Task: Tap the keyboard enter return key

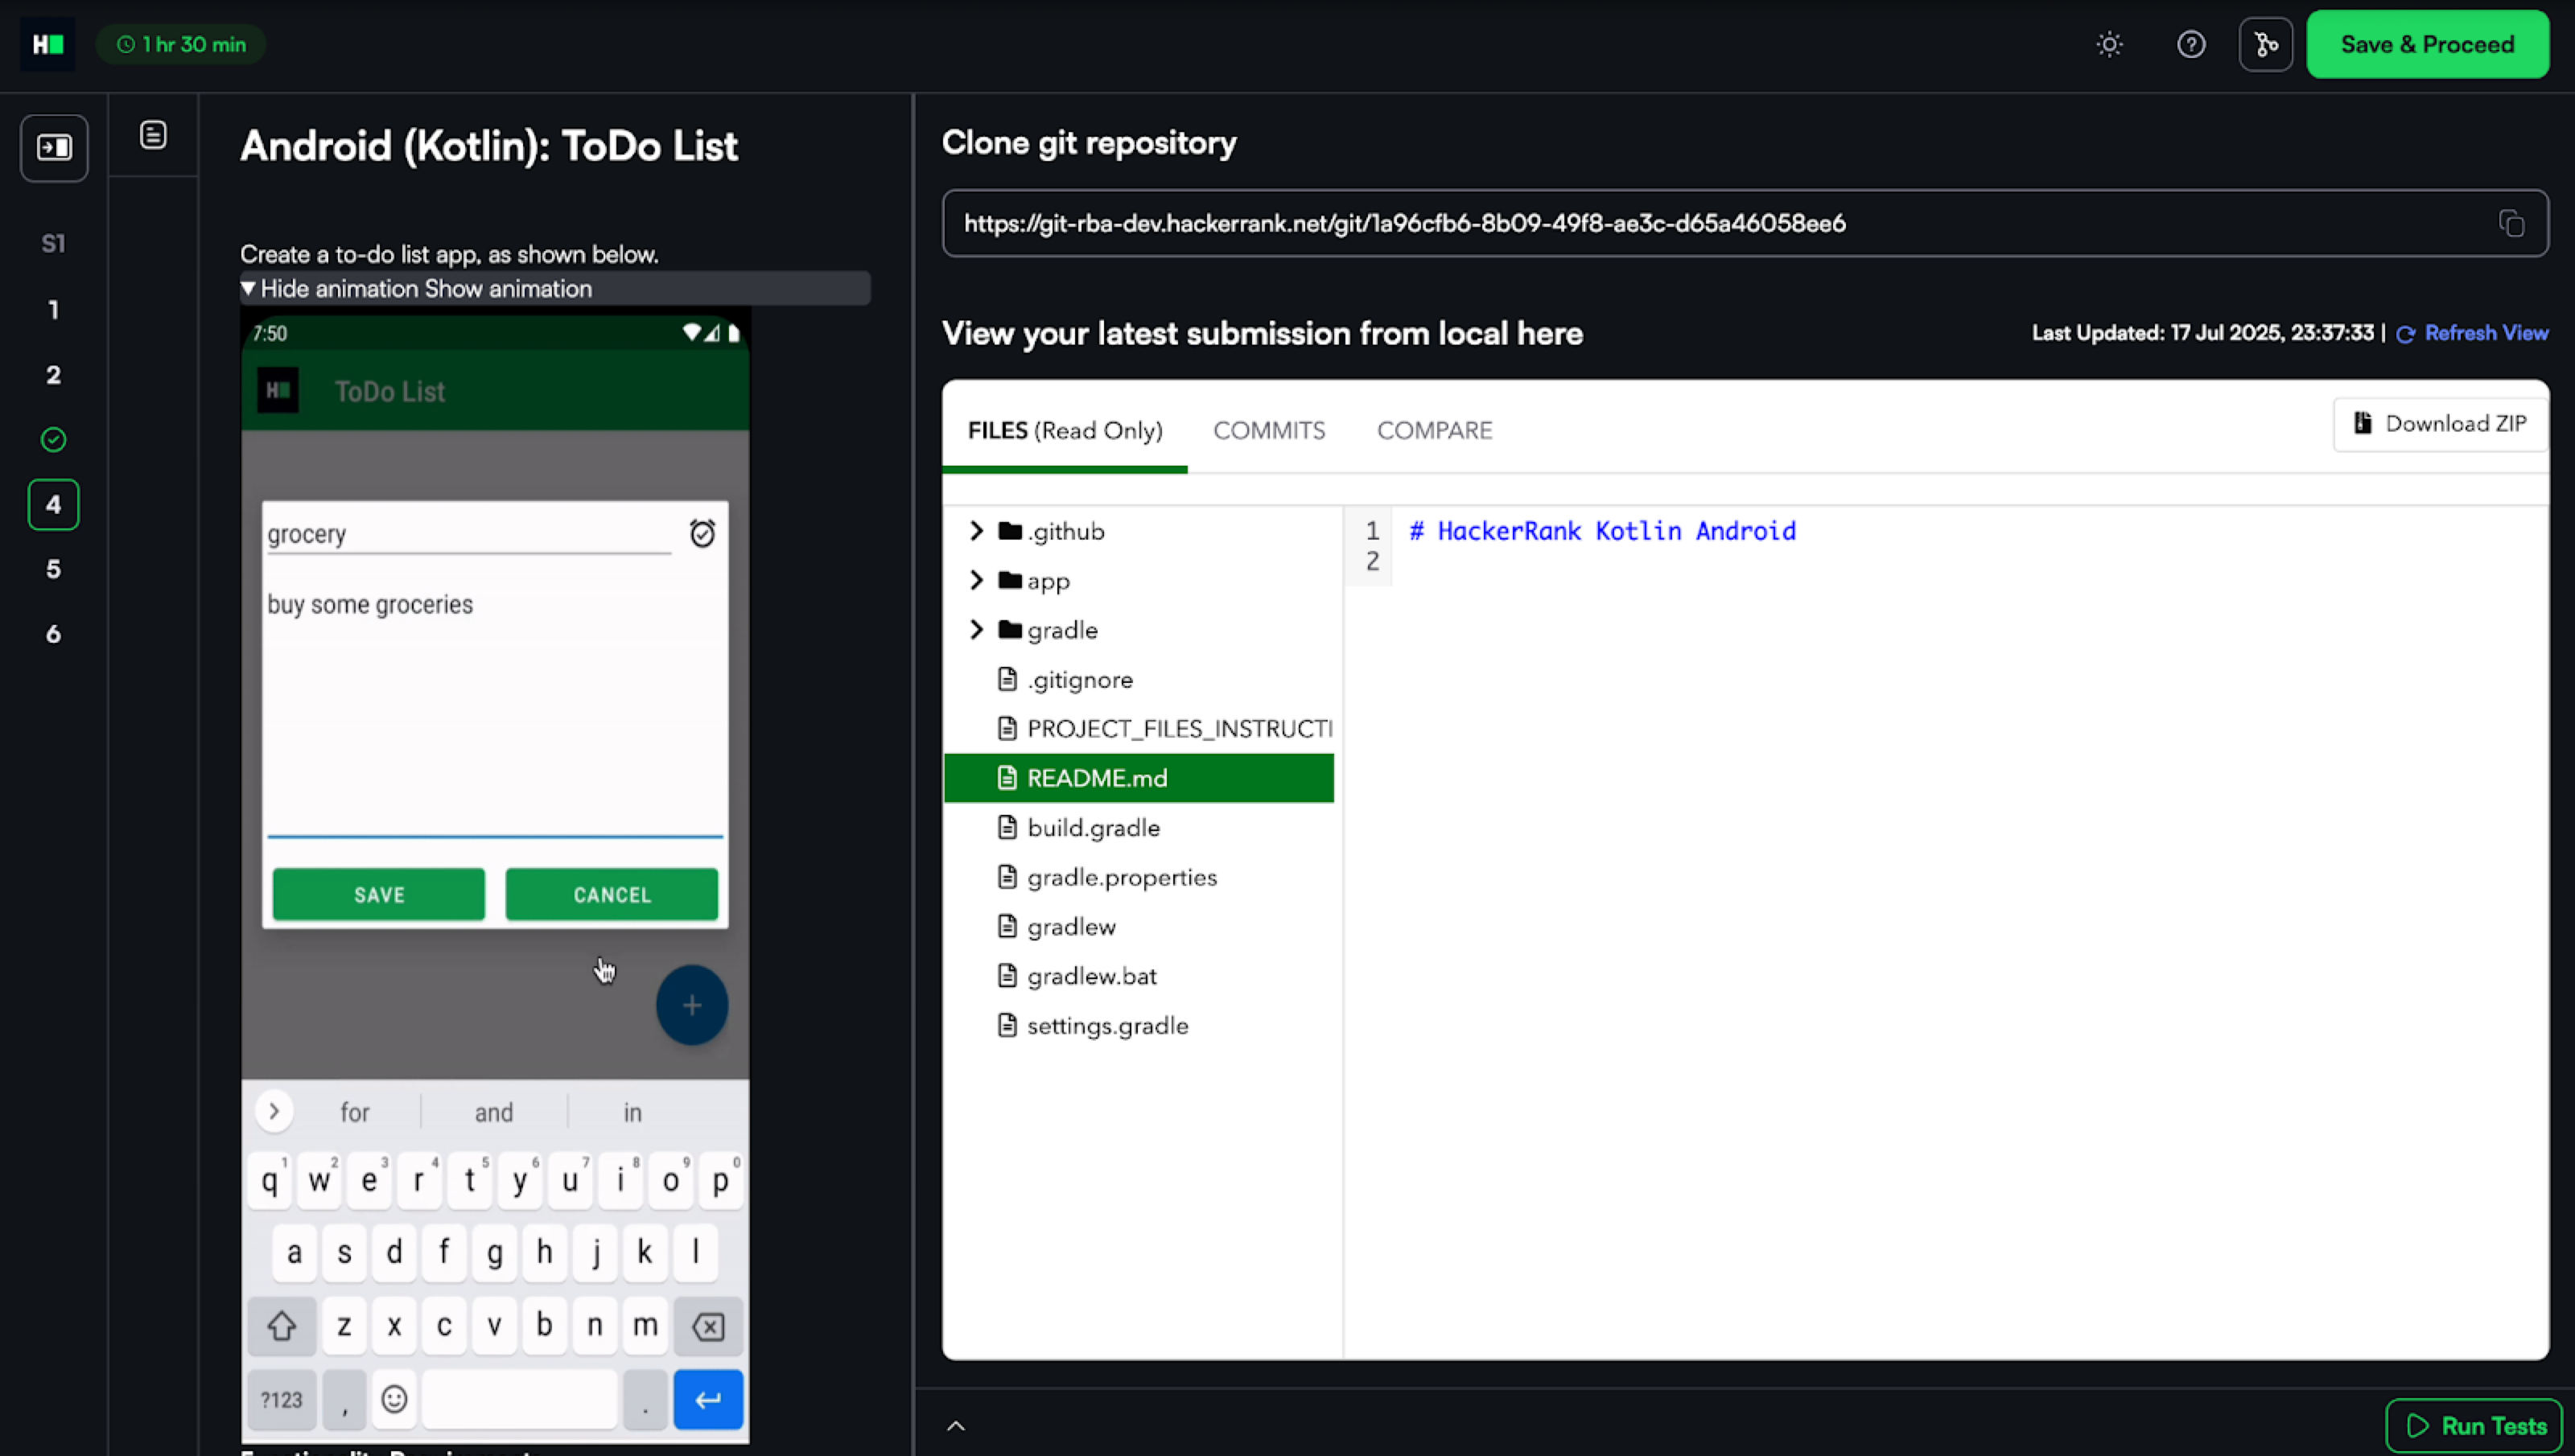Action: pos(708,1399)
